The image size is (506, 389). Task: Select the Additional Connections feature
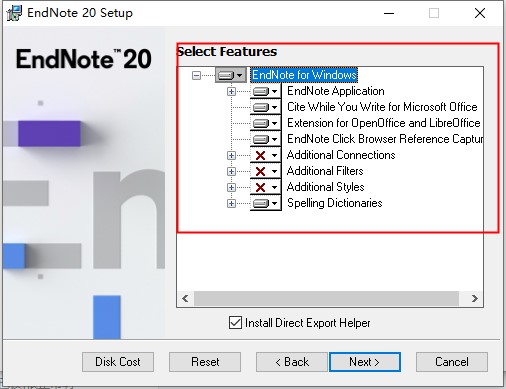341,155
